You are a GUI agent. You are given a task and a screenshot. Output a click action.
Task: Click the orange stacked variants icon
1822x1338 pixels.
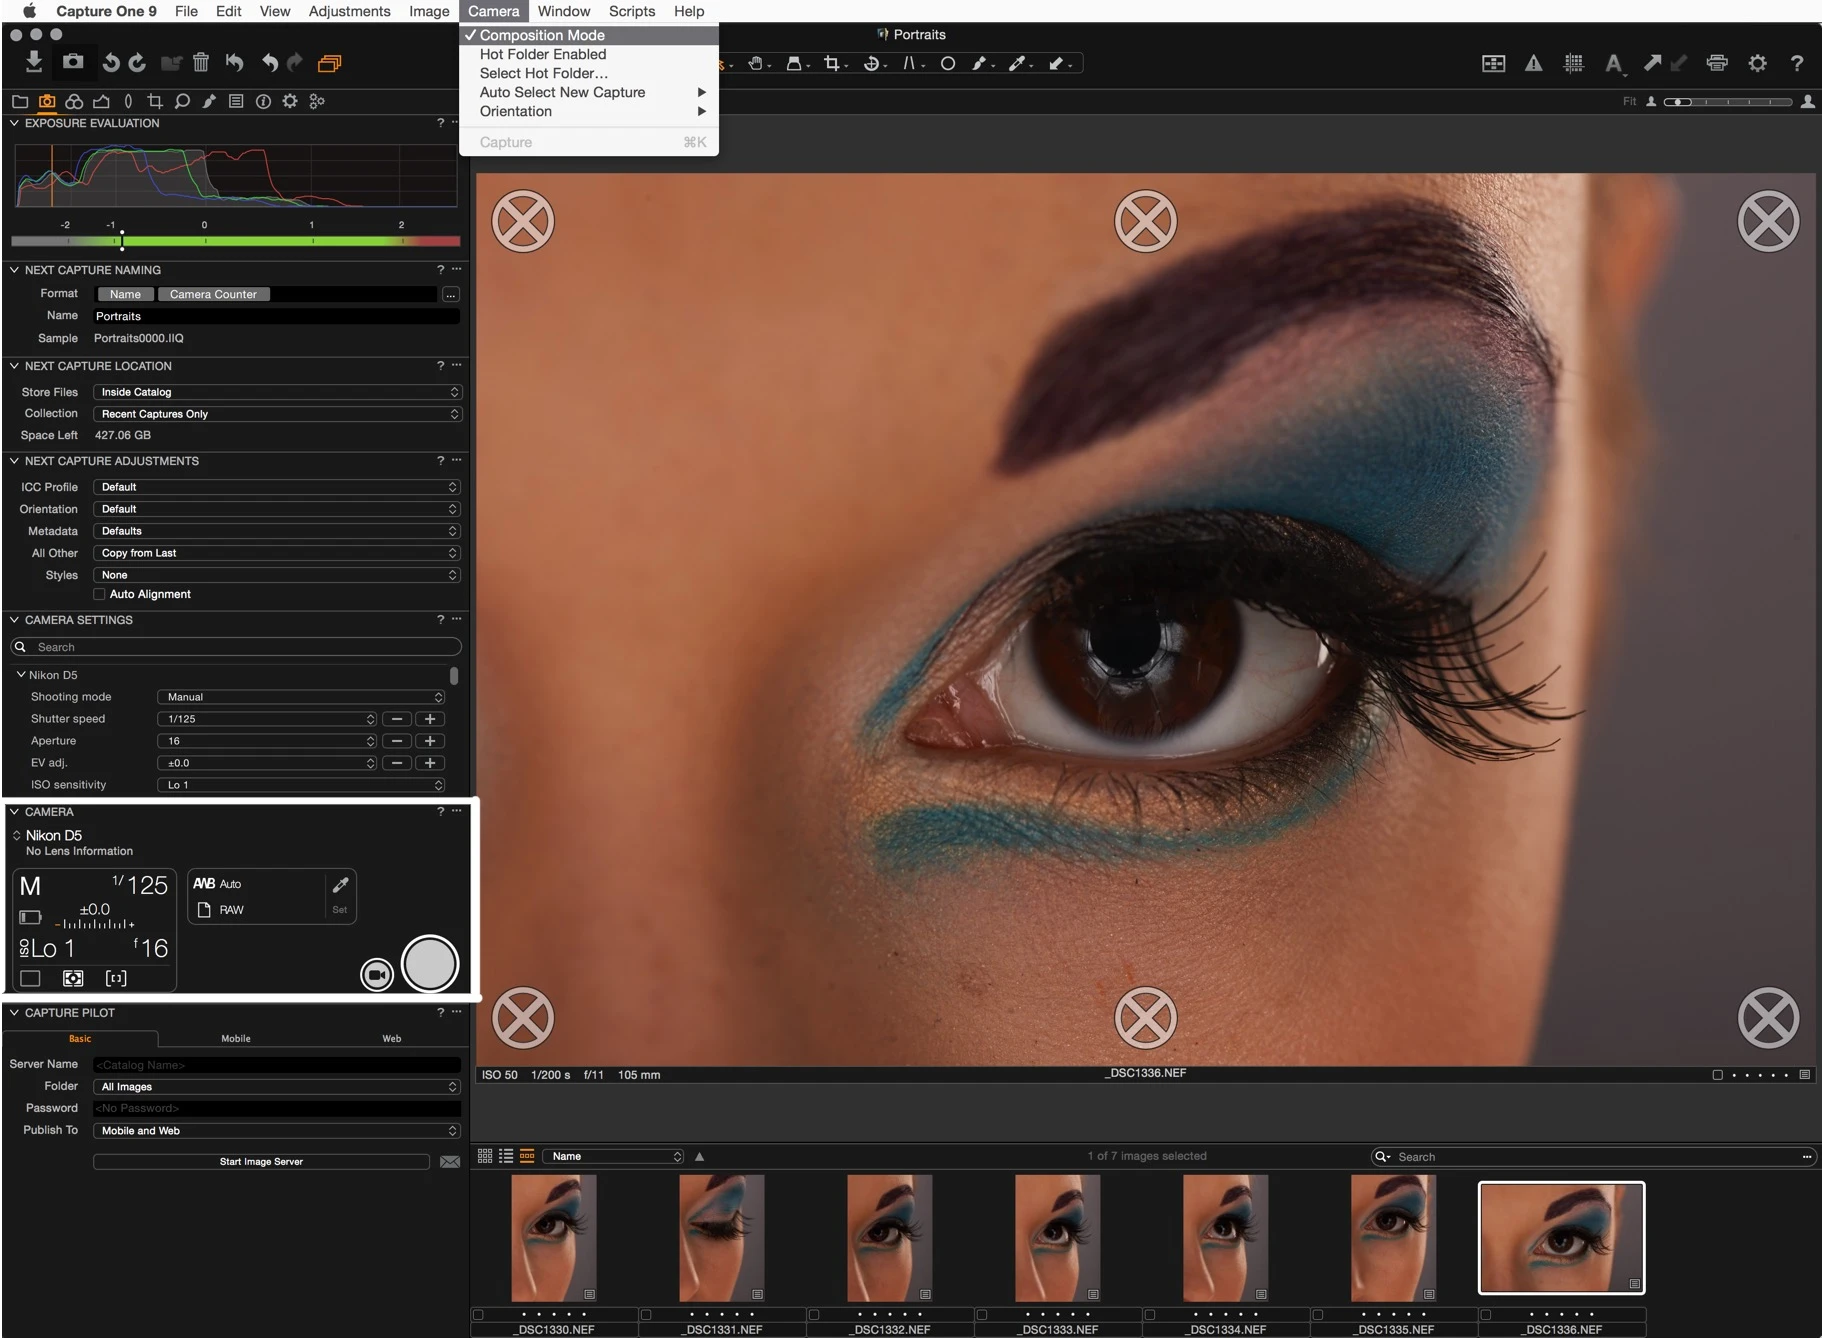(329, 63)
